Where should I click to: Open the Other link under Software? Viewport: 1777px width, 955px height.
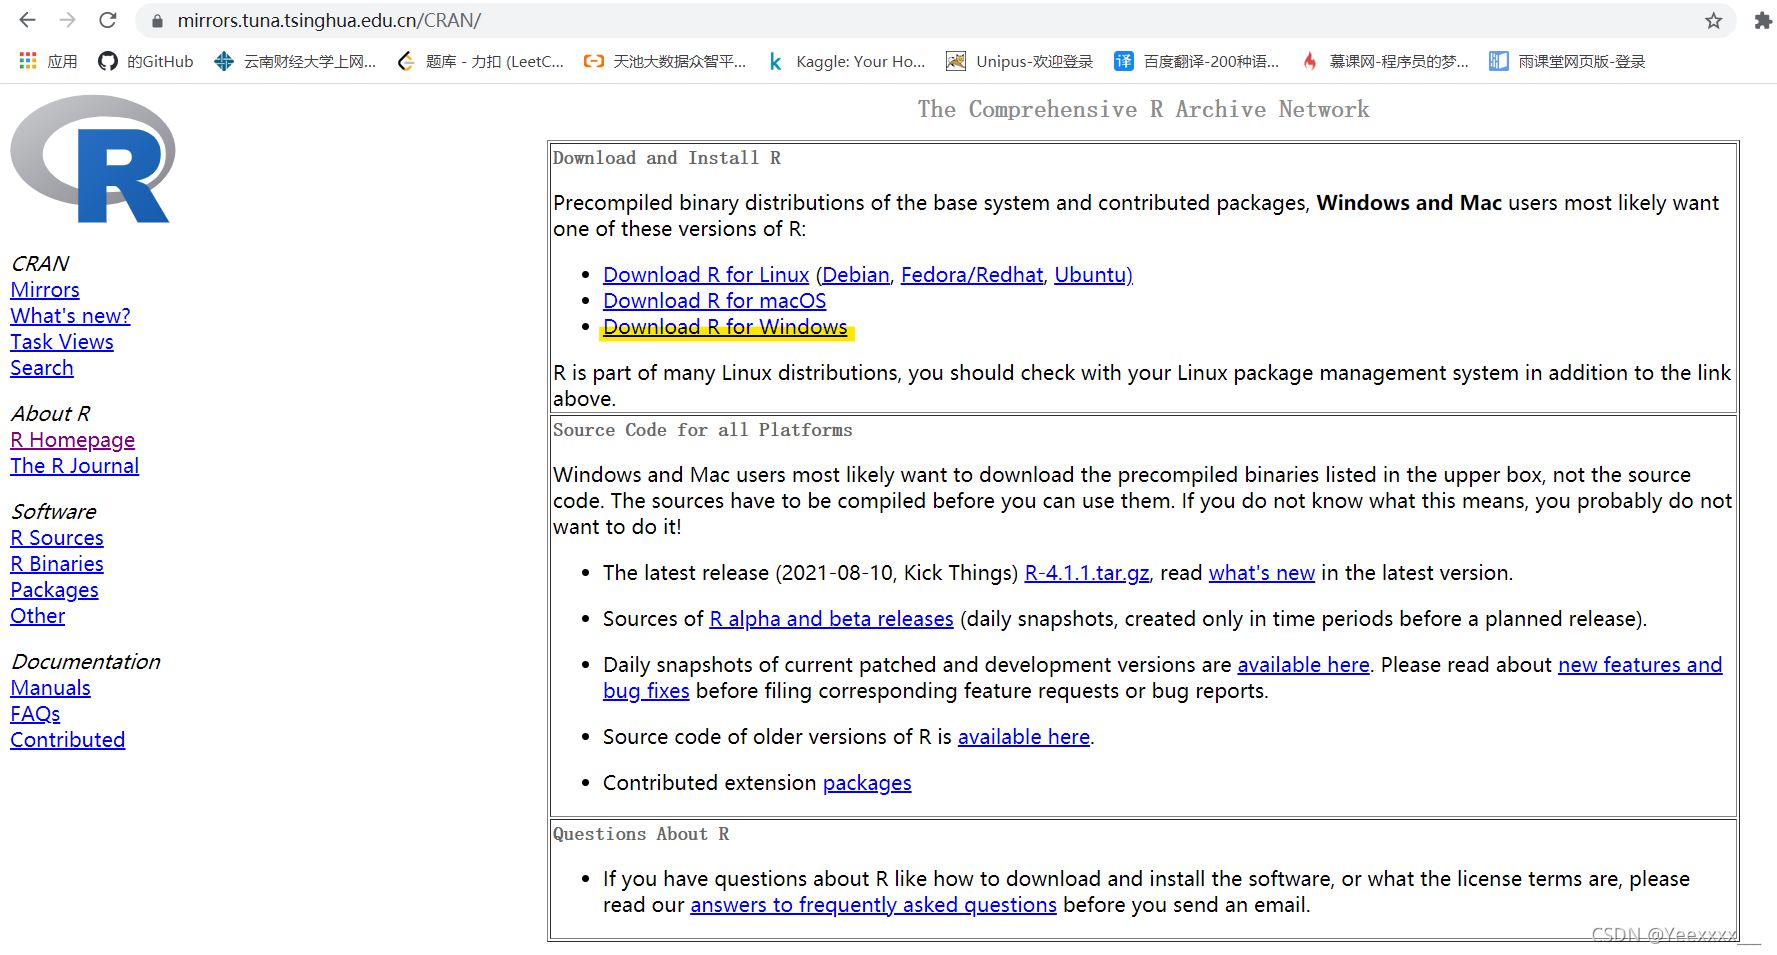pyautogui.click(x=38, y=616)
